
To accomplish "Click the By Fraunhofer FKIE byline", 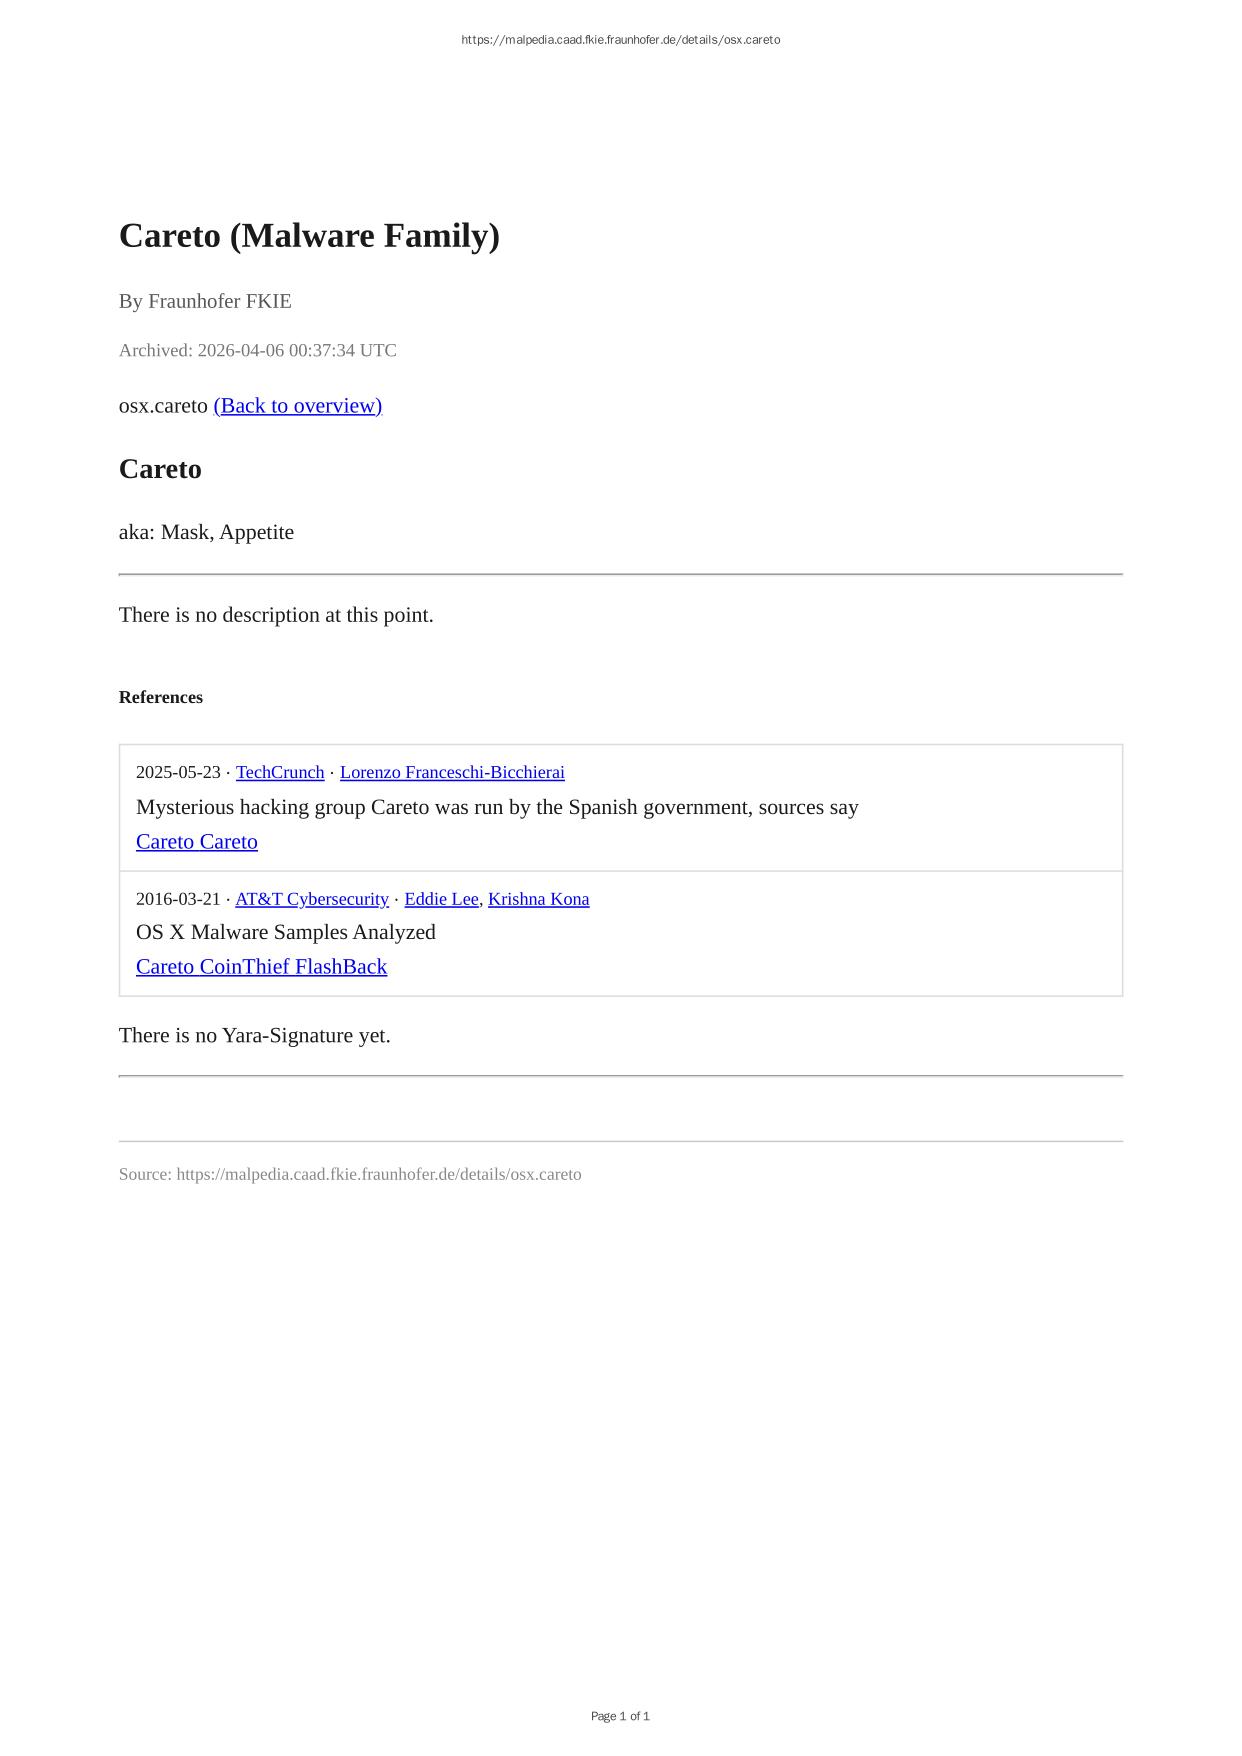I will tap(205, 301).
